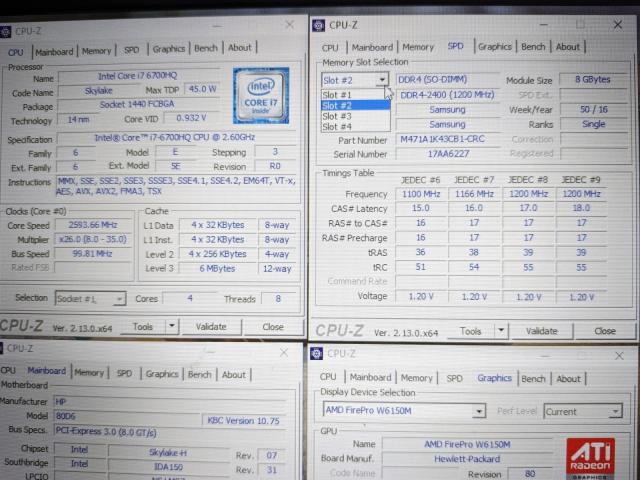
Task: Click the chipset name Skylake-H field
Action: (168, 452)
